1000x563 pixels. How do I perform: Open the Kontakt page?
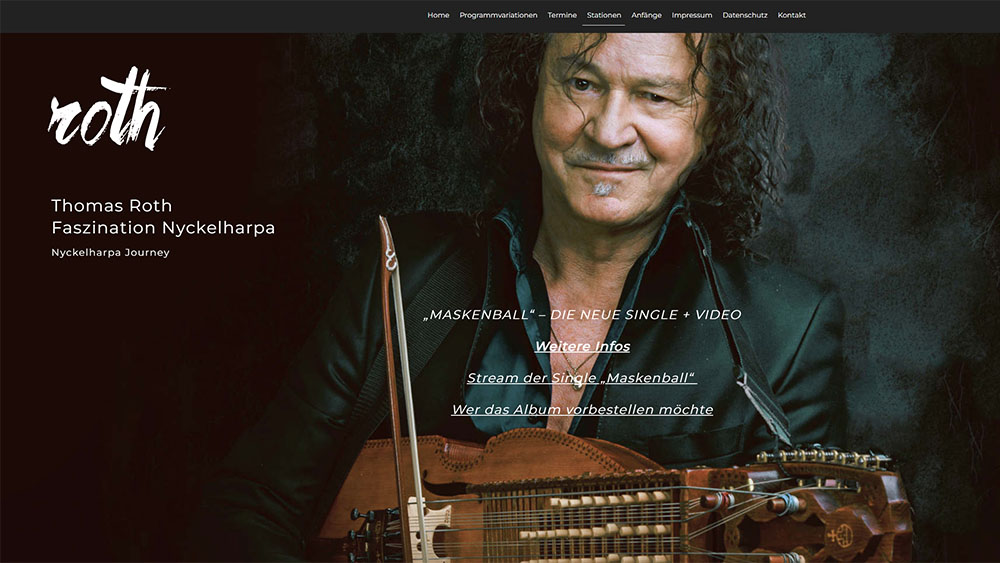[x=791, y=15]
